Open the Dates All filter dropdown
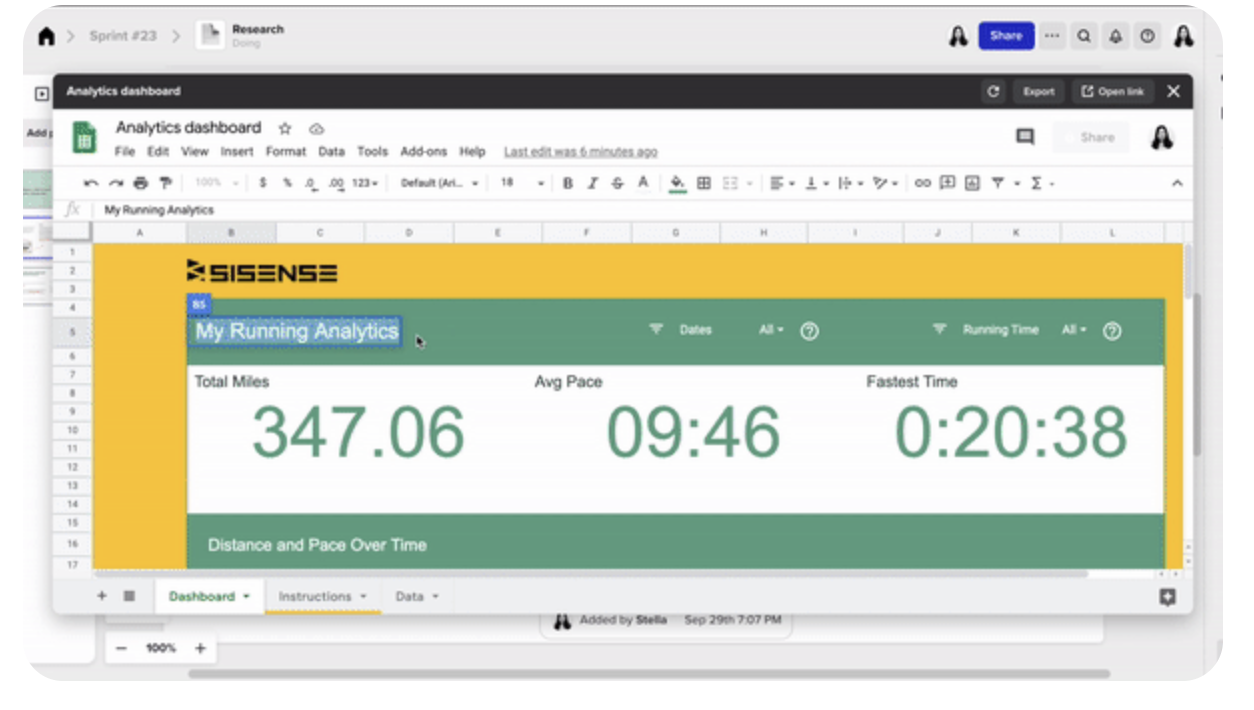Image resolution: width=1254 pixels, height=710 pixels. (x=771, y=330)
